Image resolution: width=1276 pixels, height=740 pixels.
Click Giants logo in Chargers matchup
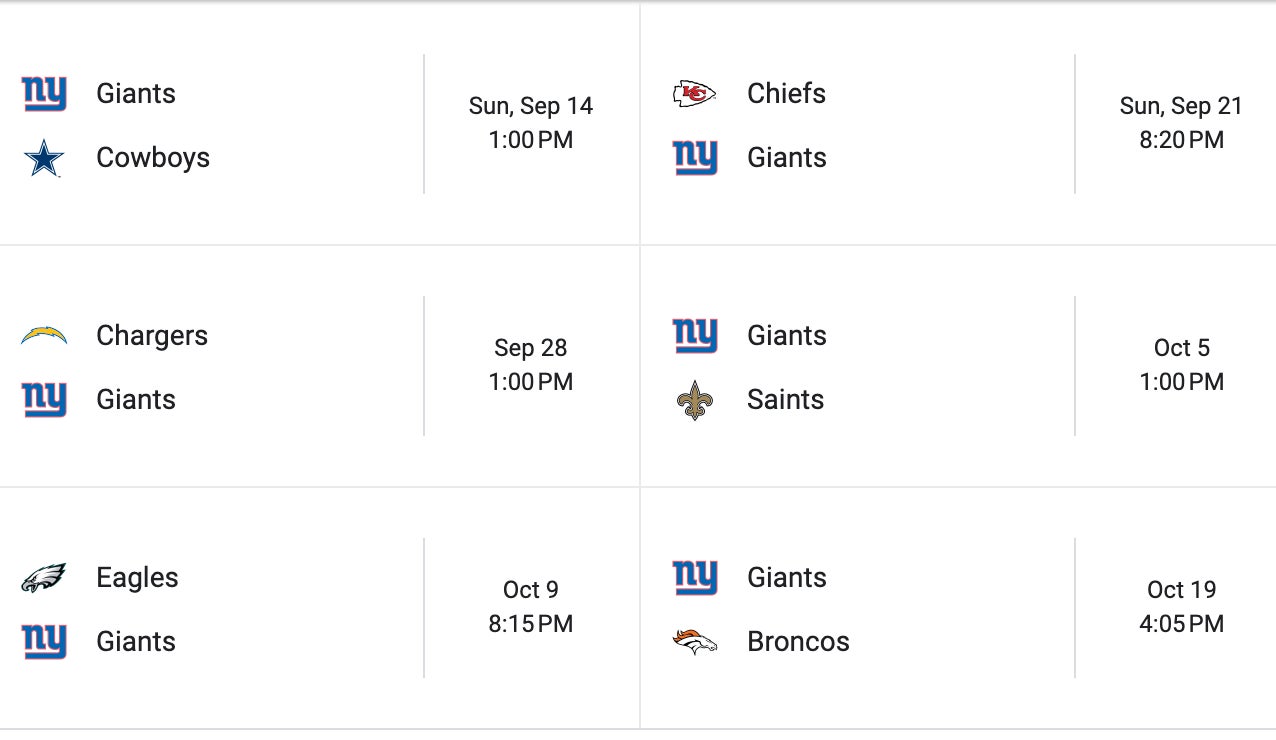(x=44, y=400)
